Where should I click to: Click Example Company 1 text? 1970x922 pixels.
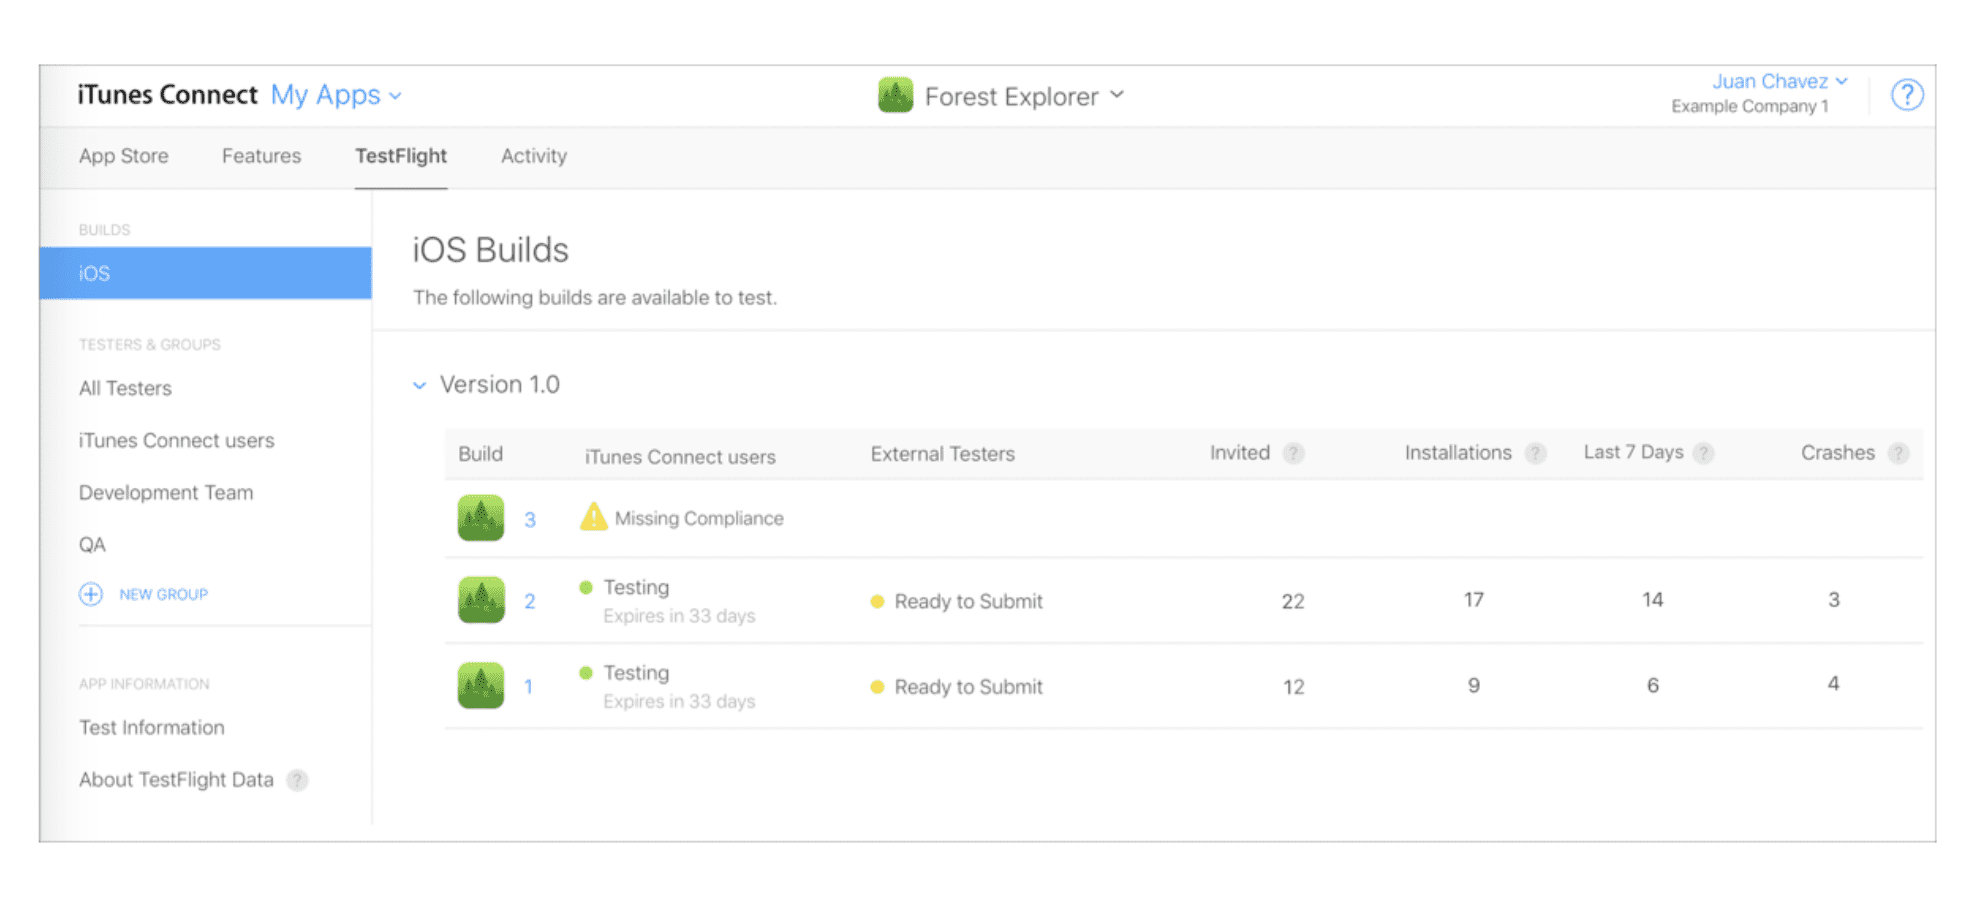point(1749,106)
